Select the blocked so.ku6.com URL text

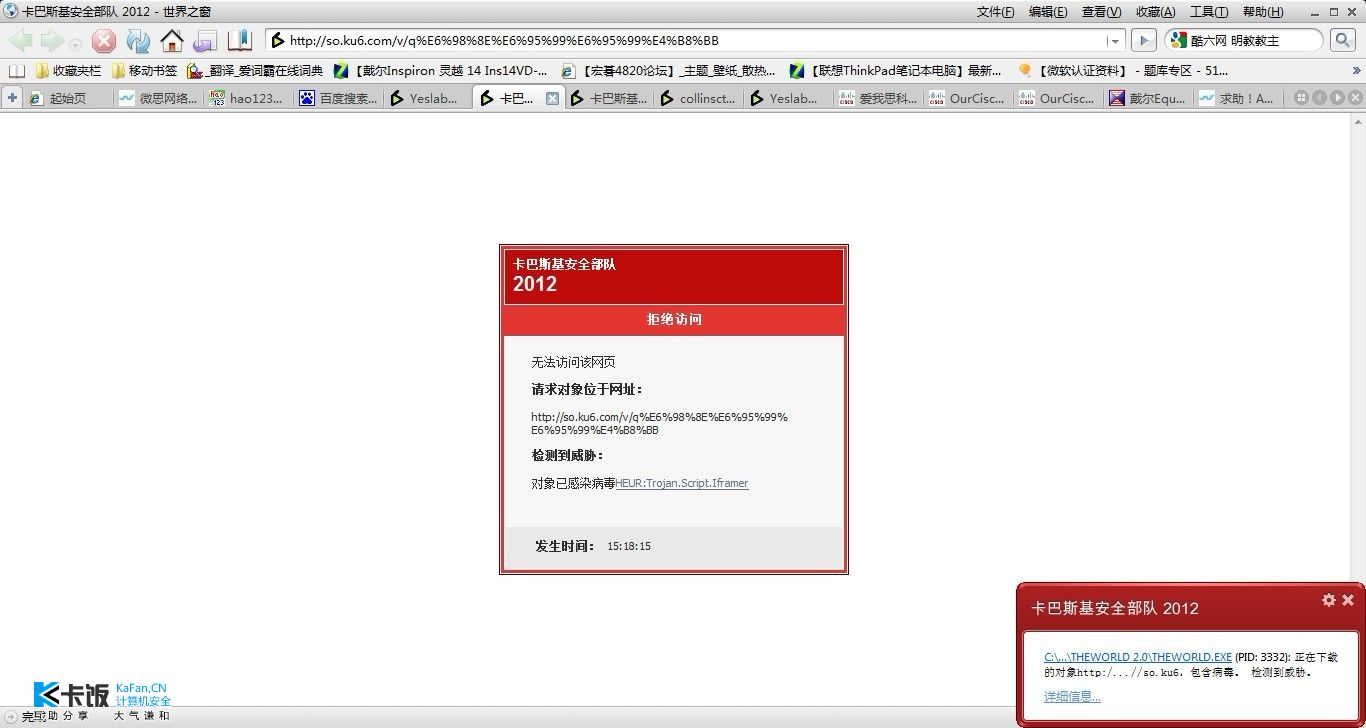click(659, 423)
